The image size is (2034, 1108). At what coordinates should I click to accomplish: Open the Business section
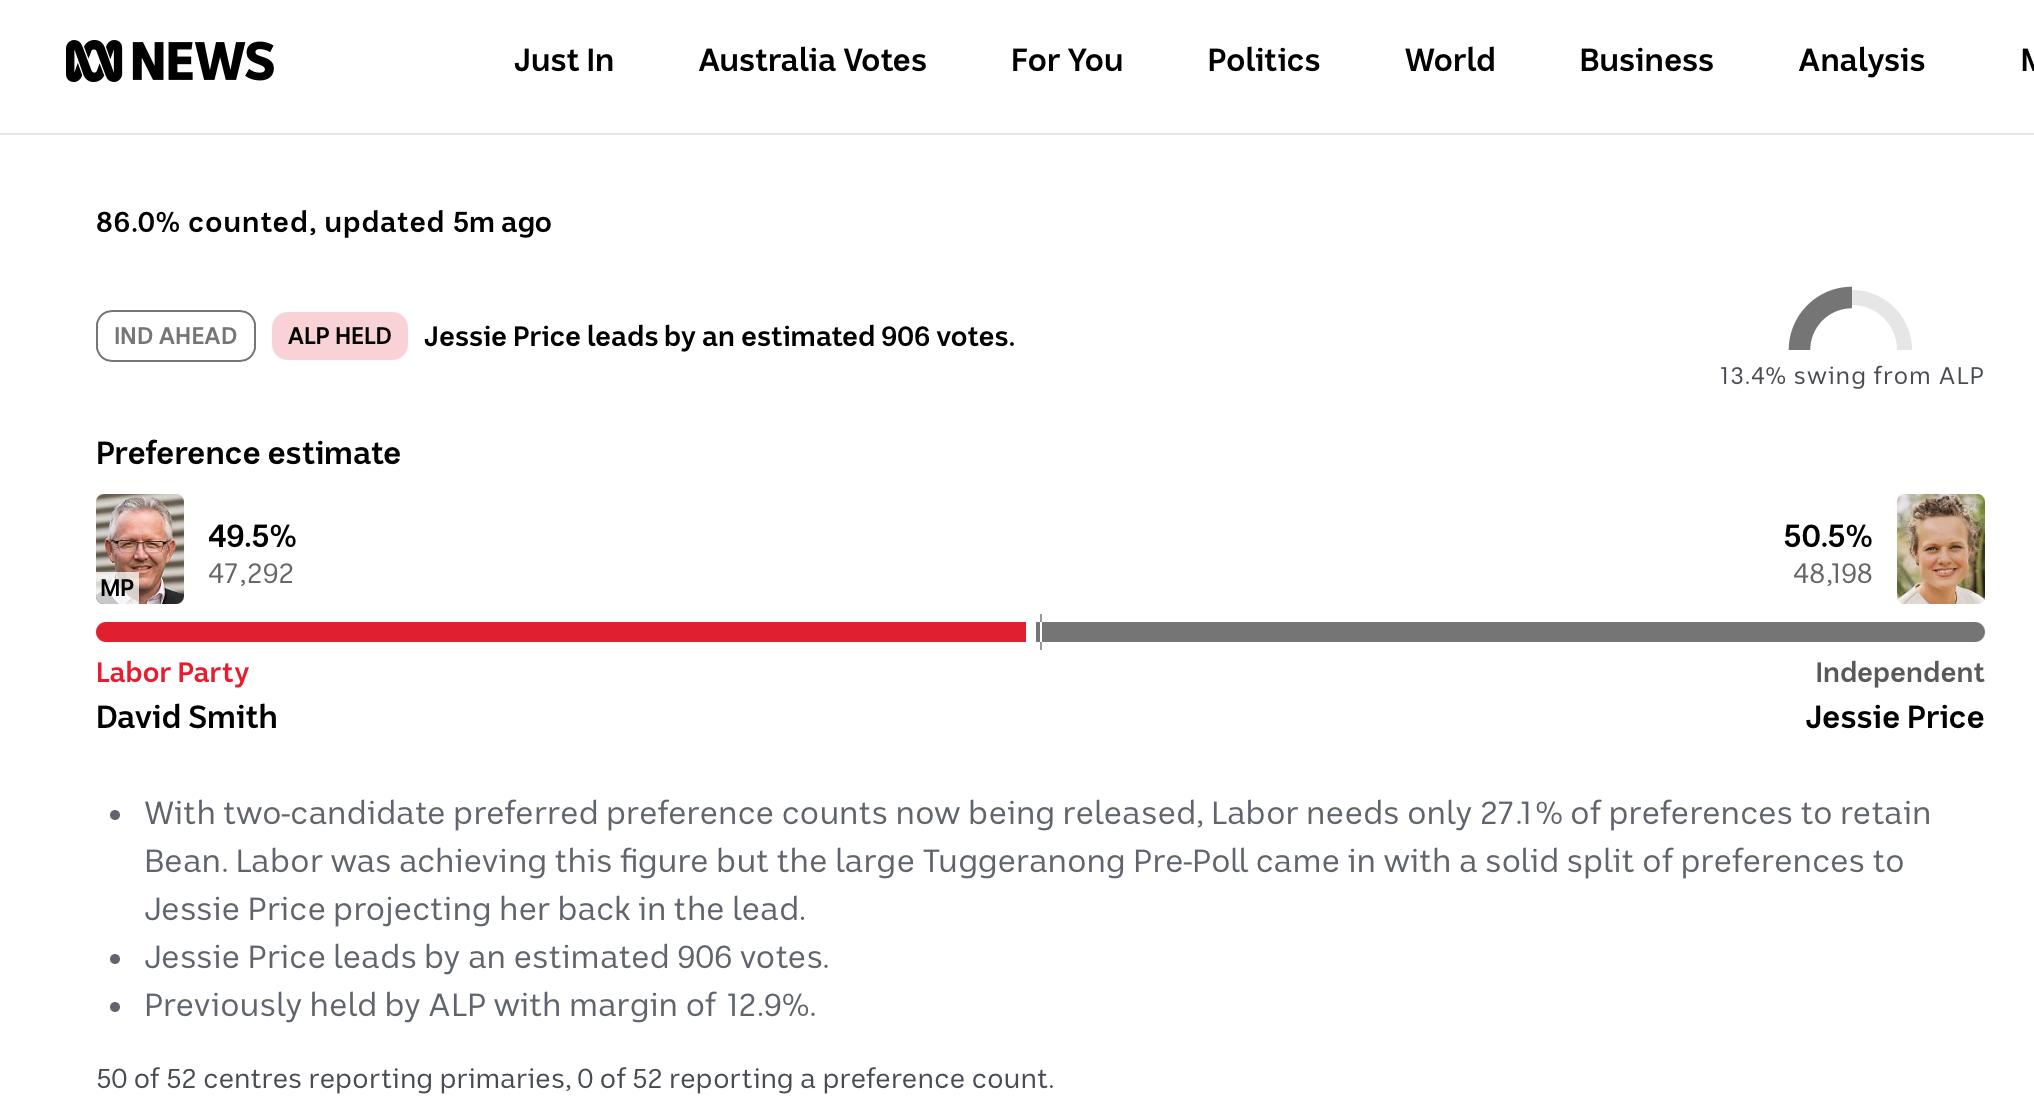pos(1646,60)
